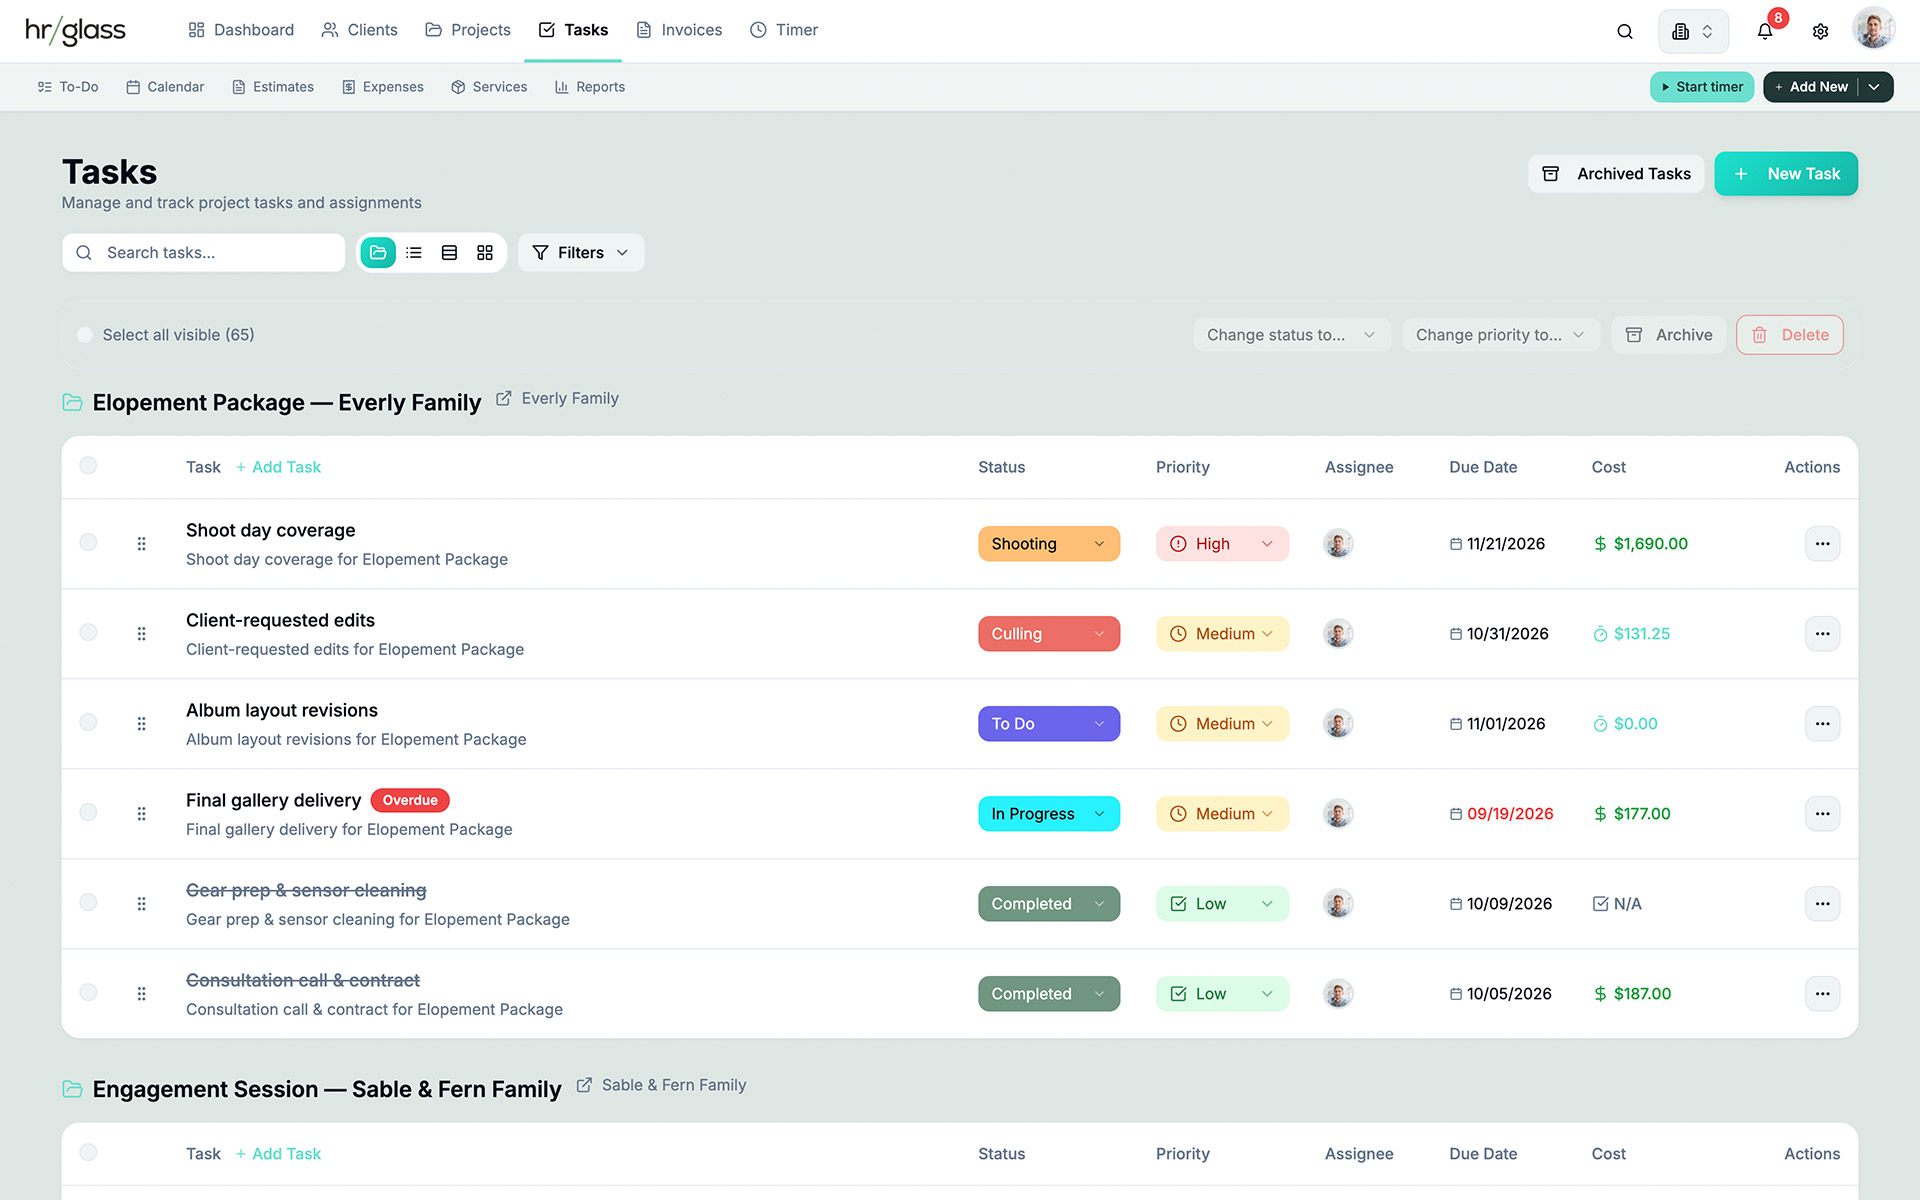Open the Reports sub-tab
Screen dimensions: 1920x1200
[x=590, y=87]
